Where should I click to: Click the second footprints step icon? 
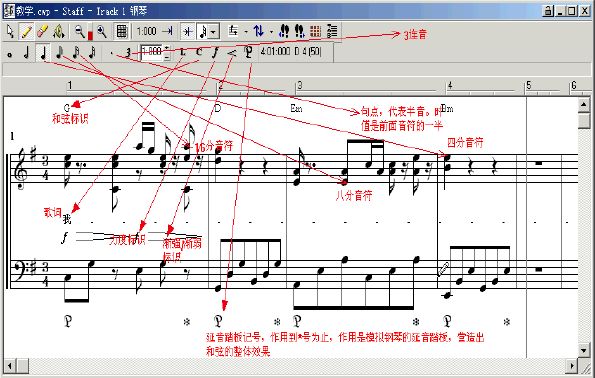[x=300, y=31]
